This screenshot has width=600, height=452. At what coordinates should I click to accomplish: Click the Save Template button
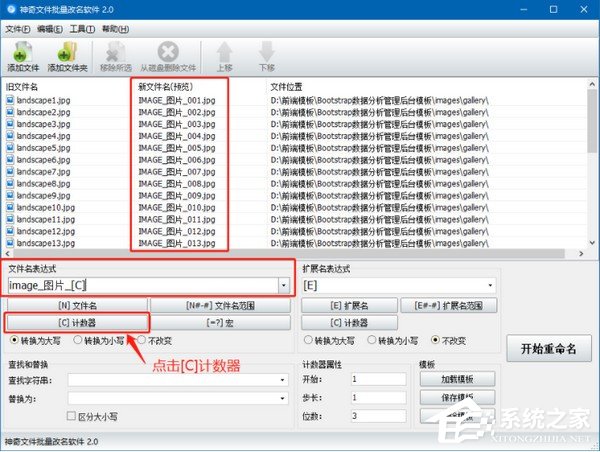coord(457,398)
